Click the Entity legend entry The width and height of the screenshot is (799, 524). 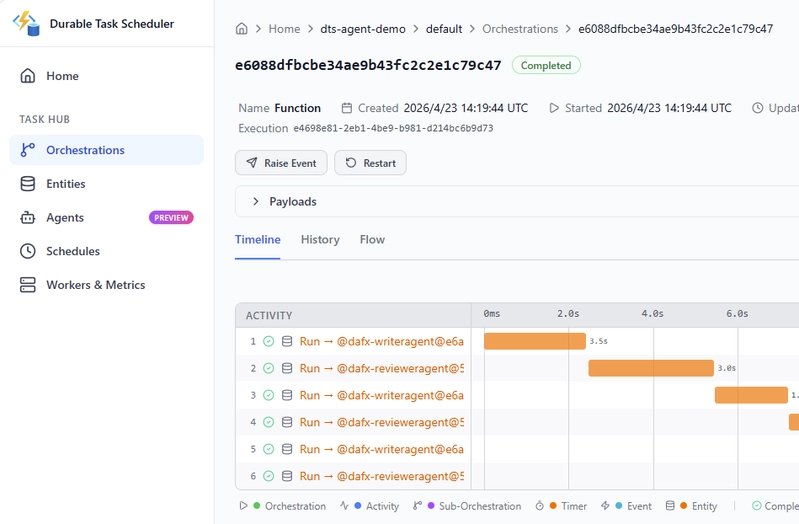click(x=691, y=506)
